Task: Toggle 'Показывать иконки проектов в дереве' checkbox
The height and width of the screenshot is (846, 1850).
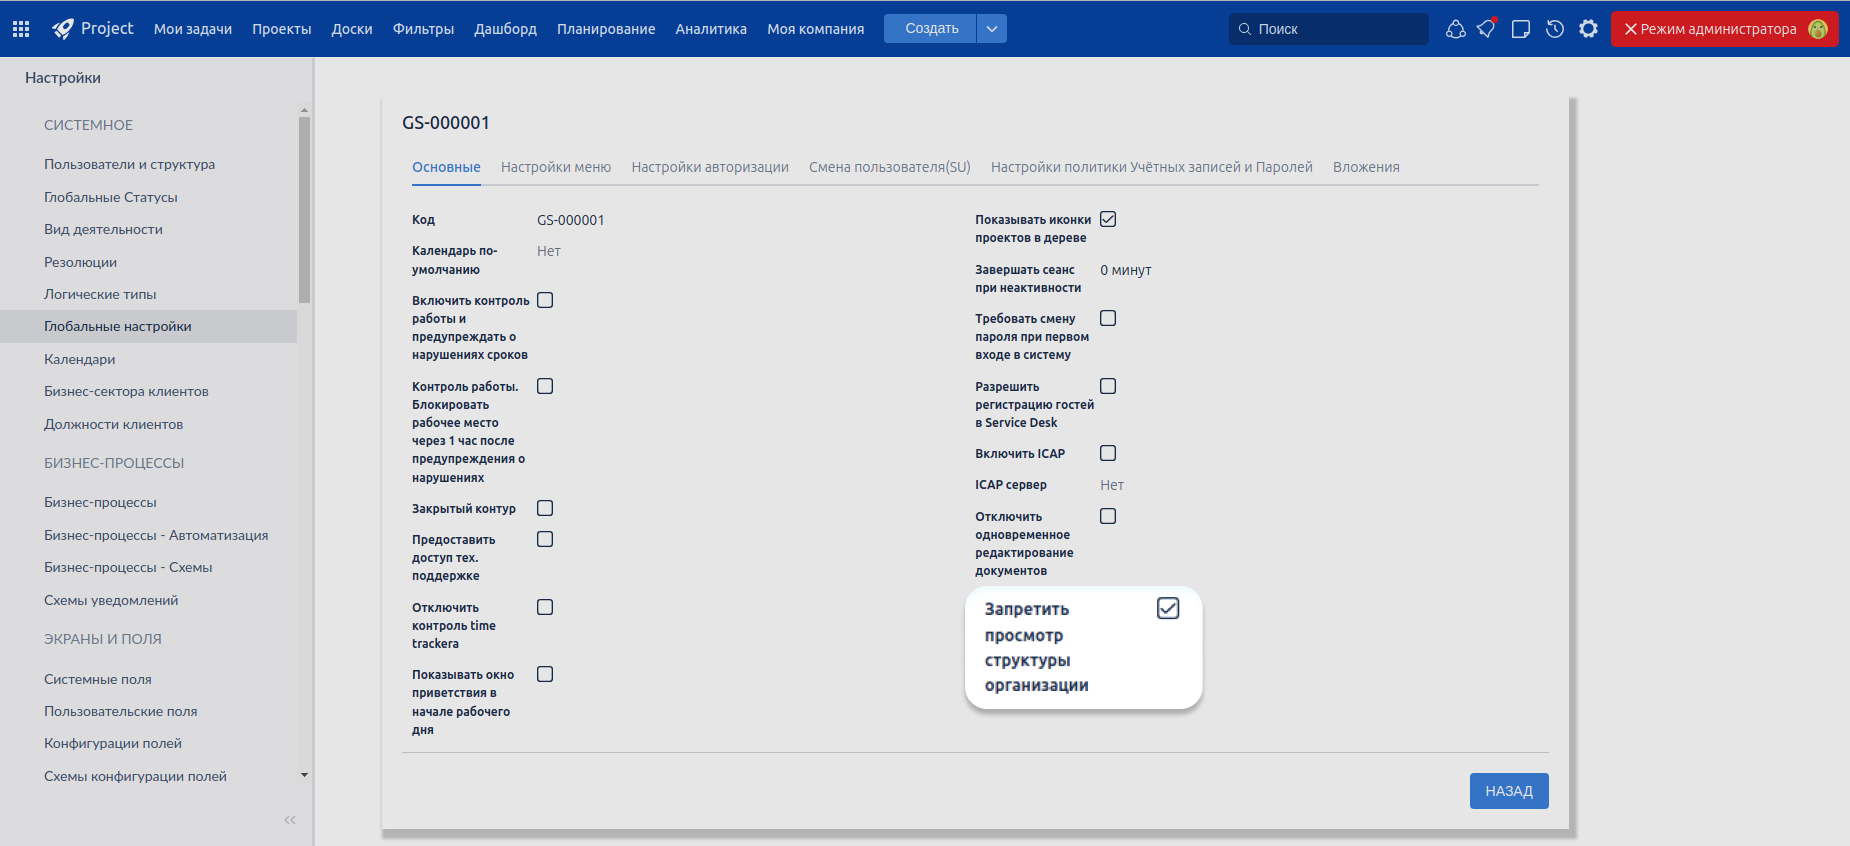Action: pos(1108,219)
